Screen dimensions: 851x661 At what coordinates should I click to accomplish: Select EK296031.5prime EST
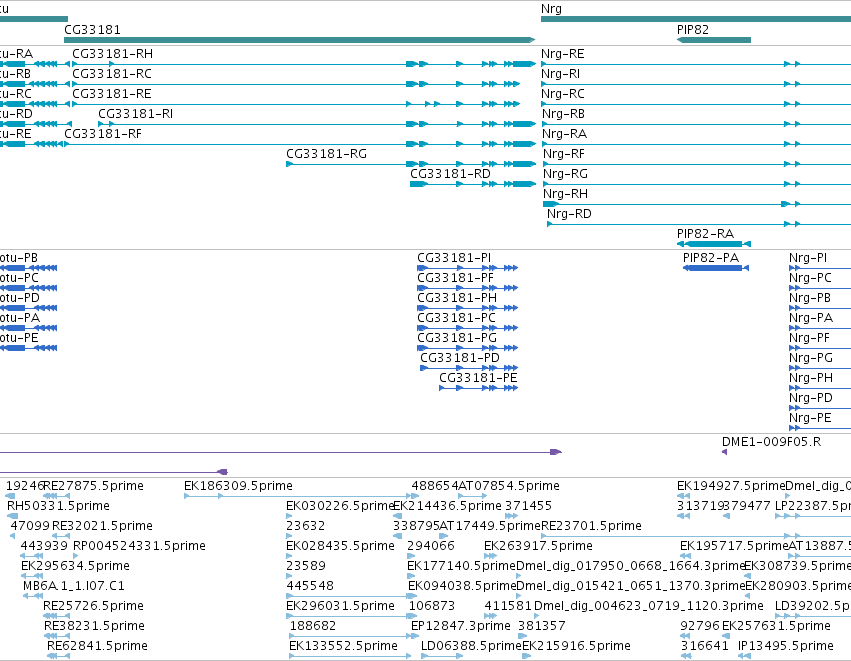click(x=351, y=616)
